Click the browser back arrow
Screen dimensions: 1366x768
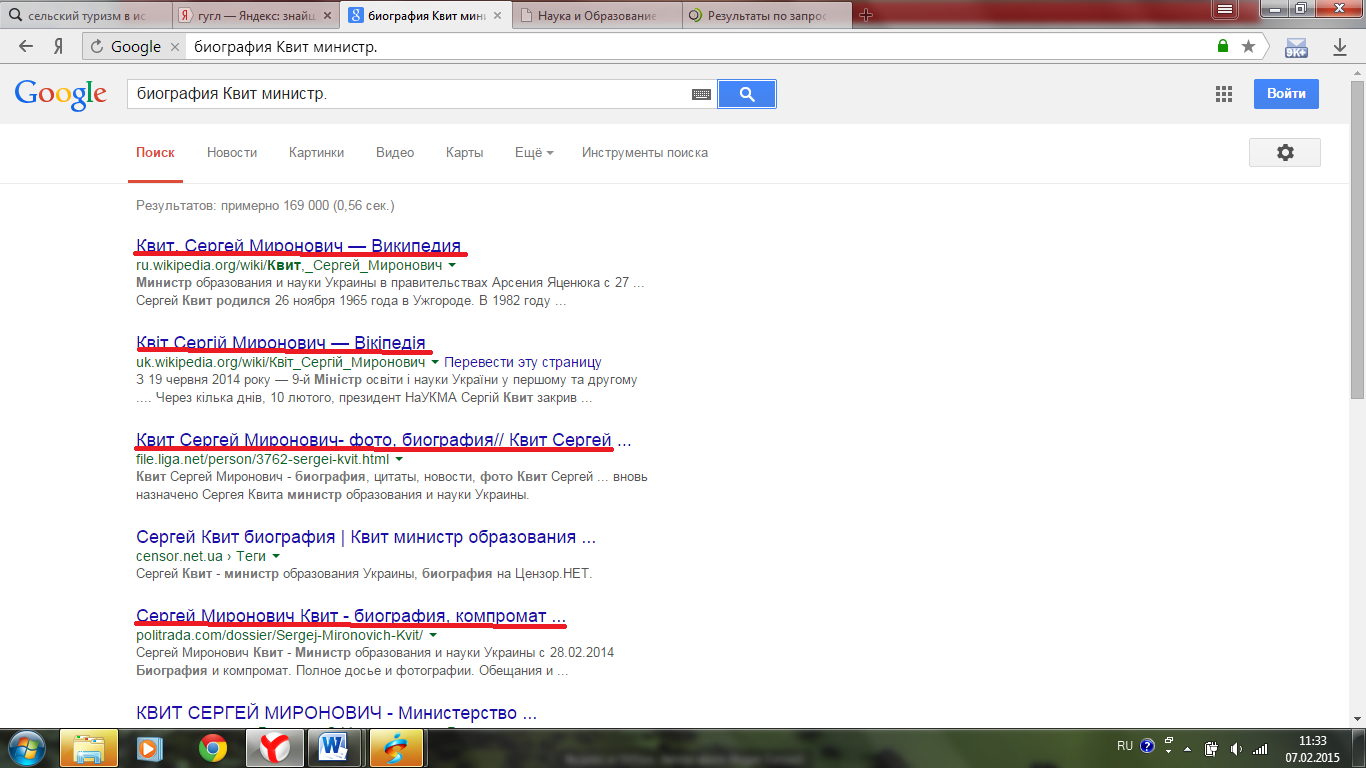tap(26, 46)
